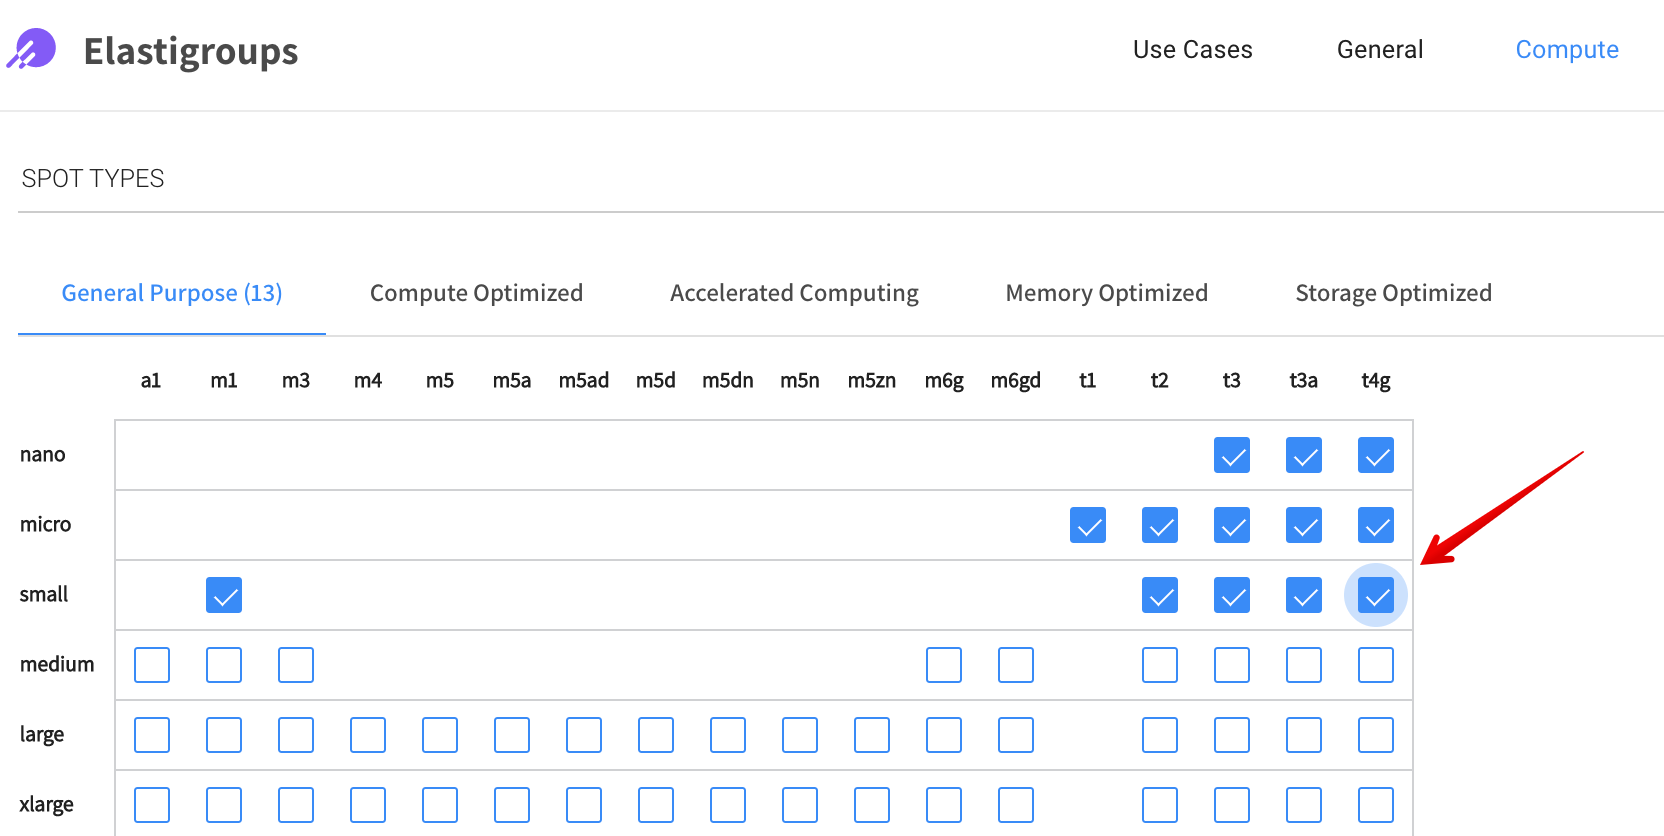Check the m6g medium spot type
1664x836 pixels.
[x=944, y=665]
